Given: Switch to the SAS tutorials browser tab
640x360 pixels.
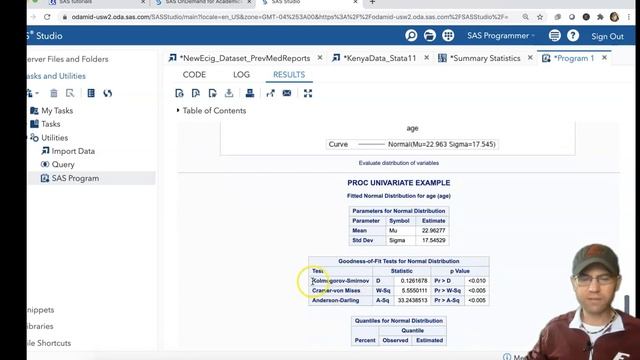Looking at the screenshot, I should pos(96,2).
